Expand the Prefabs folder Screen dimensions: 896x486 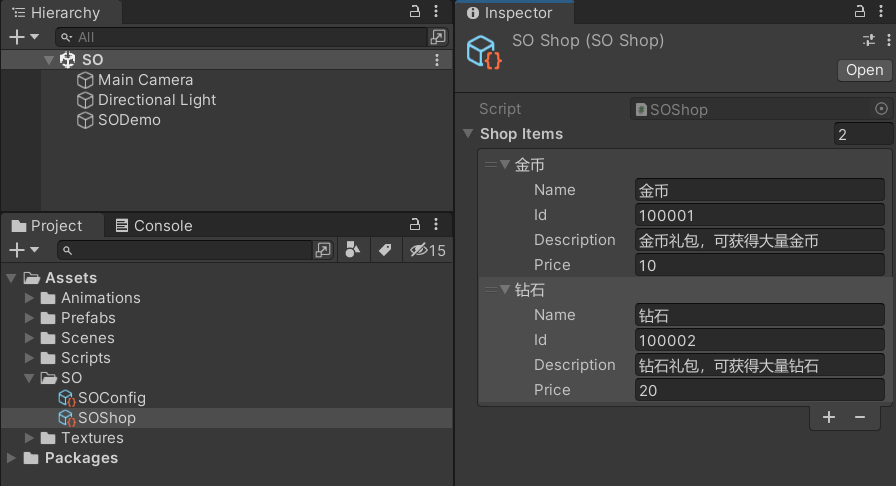click(x=29, y=318)
